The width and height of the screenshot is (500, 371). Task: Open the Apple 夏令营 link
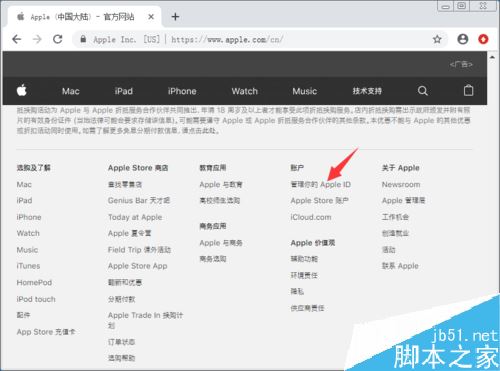[129, 233]
